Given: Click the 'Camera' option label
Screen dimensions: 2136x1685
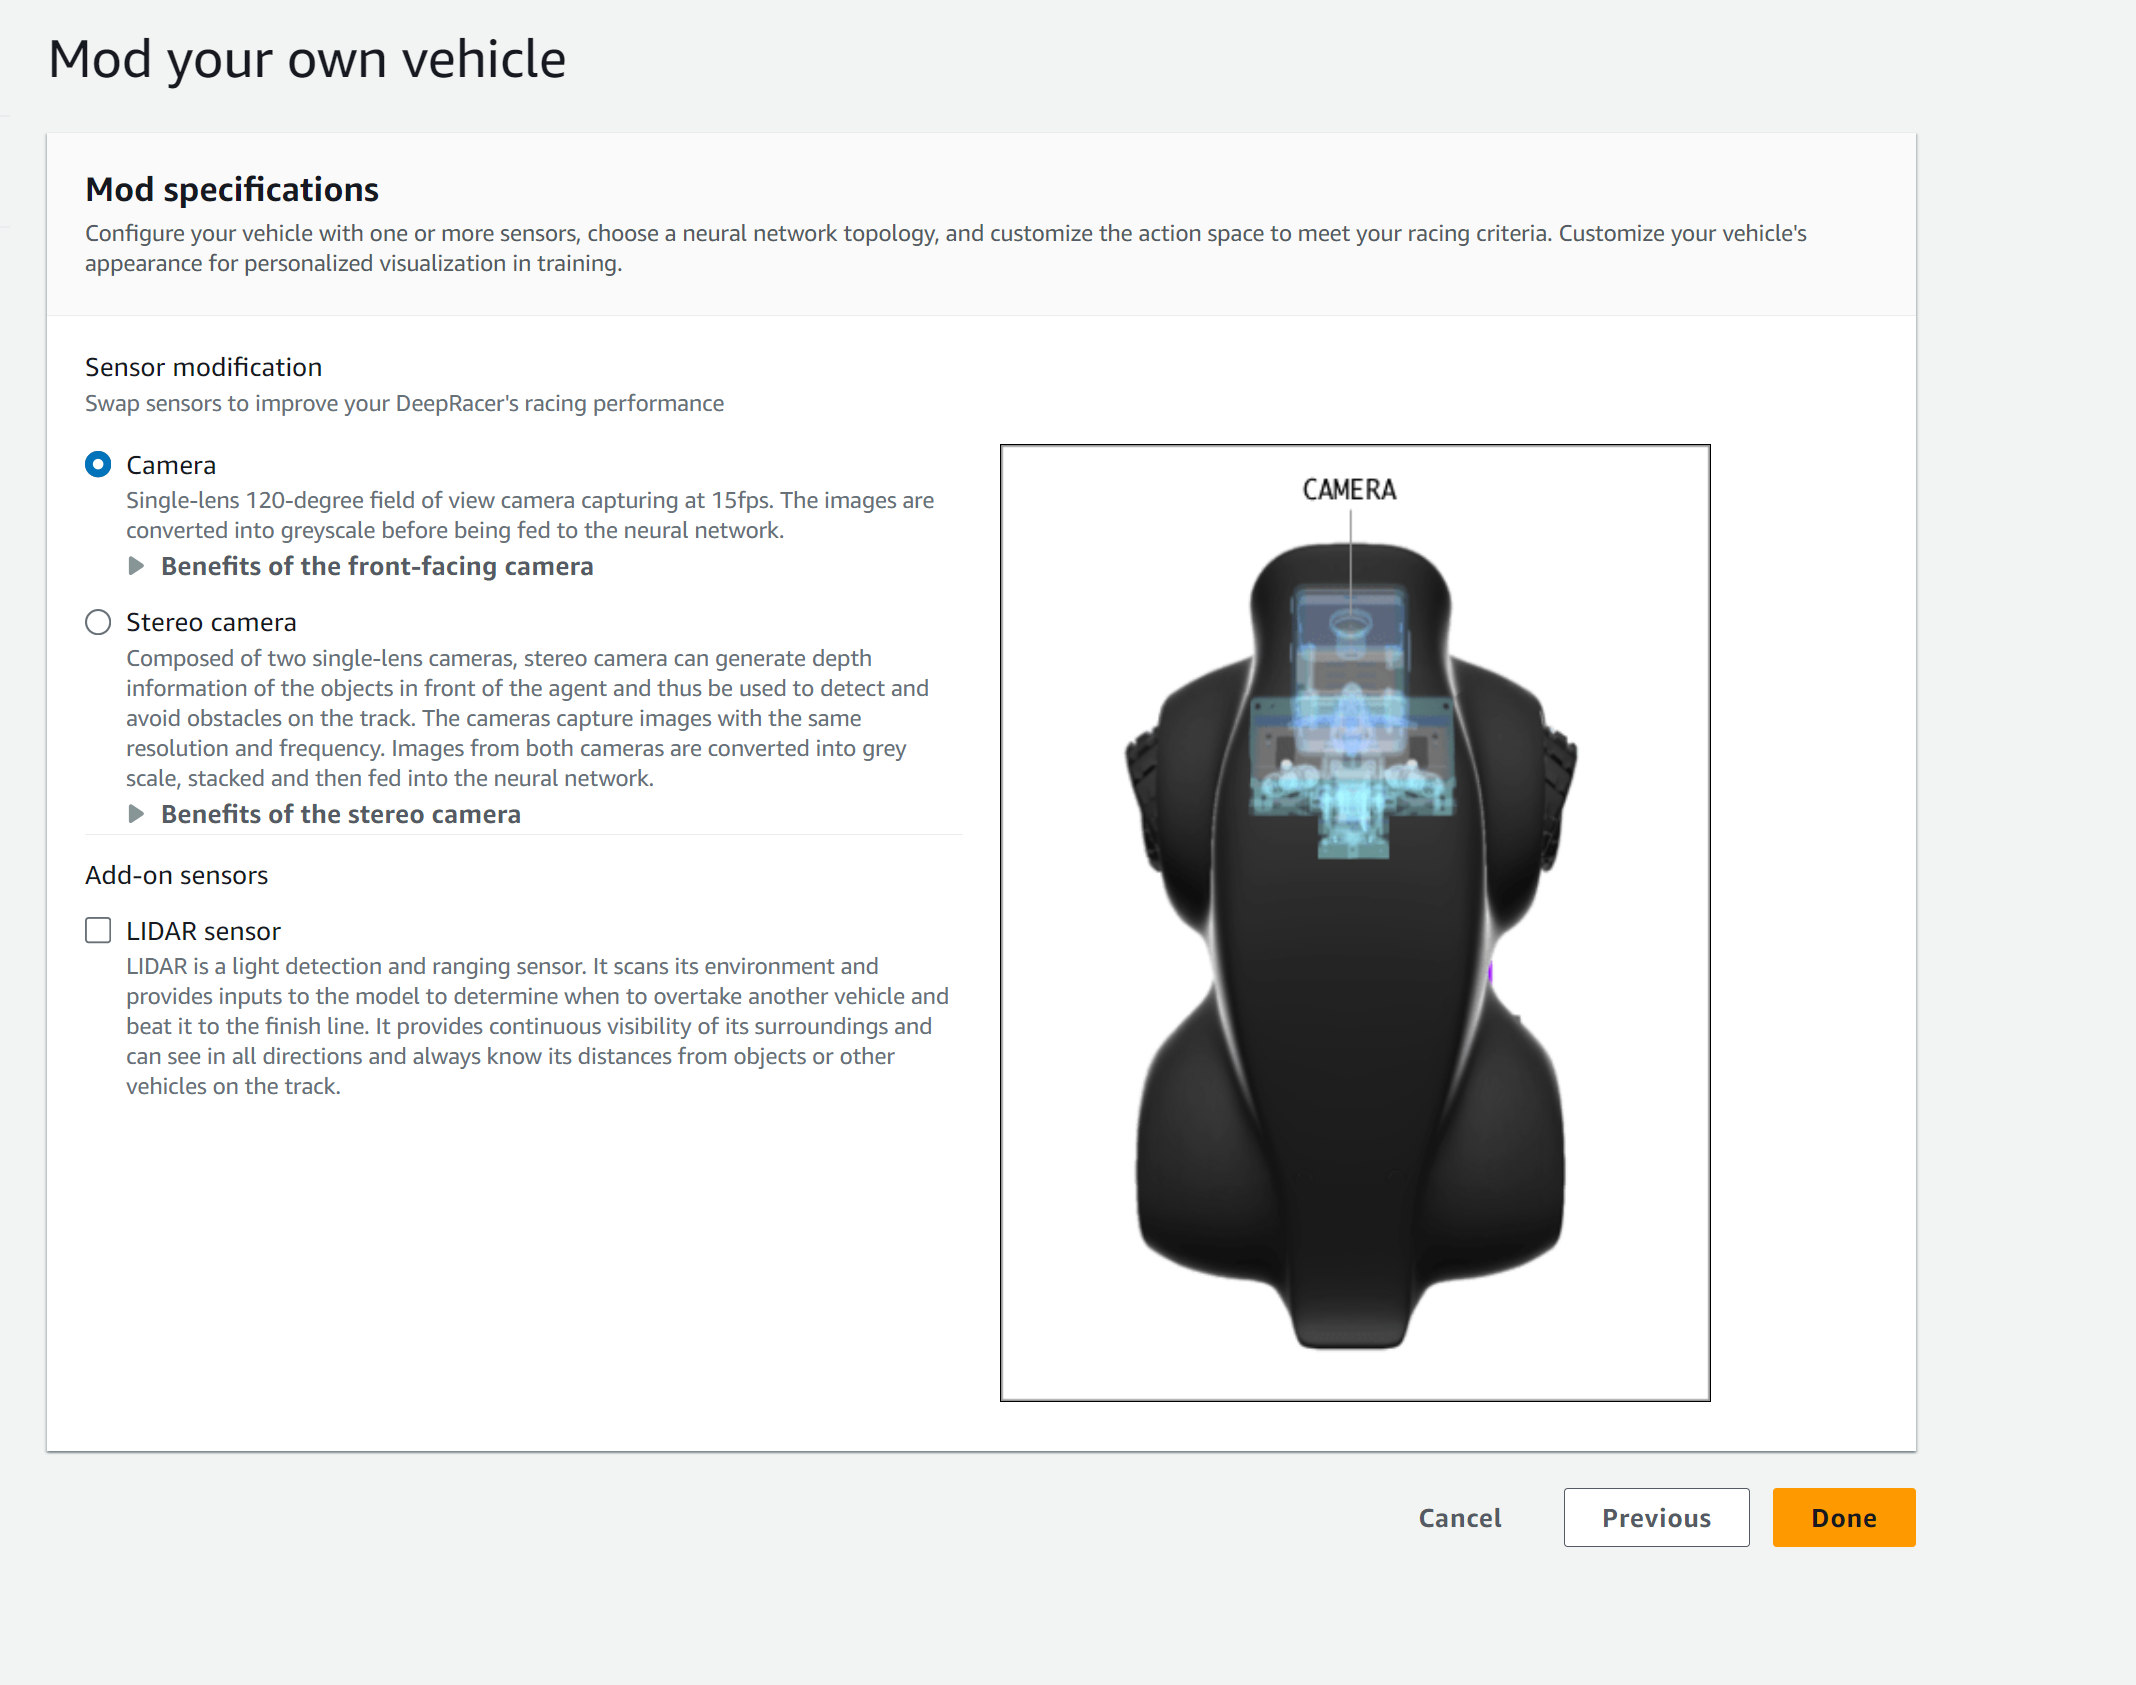Looking at the screenshot, I should click(171, 465).
